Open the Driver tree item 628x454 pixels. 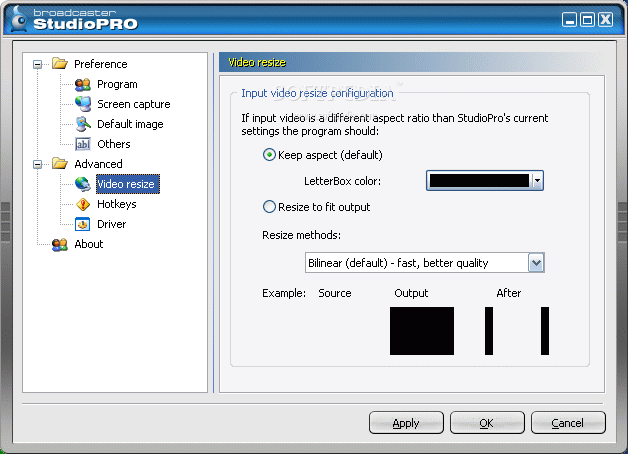pos(111,224)
